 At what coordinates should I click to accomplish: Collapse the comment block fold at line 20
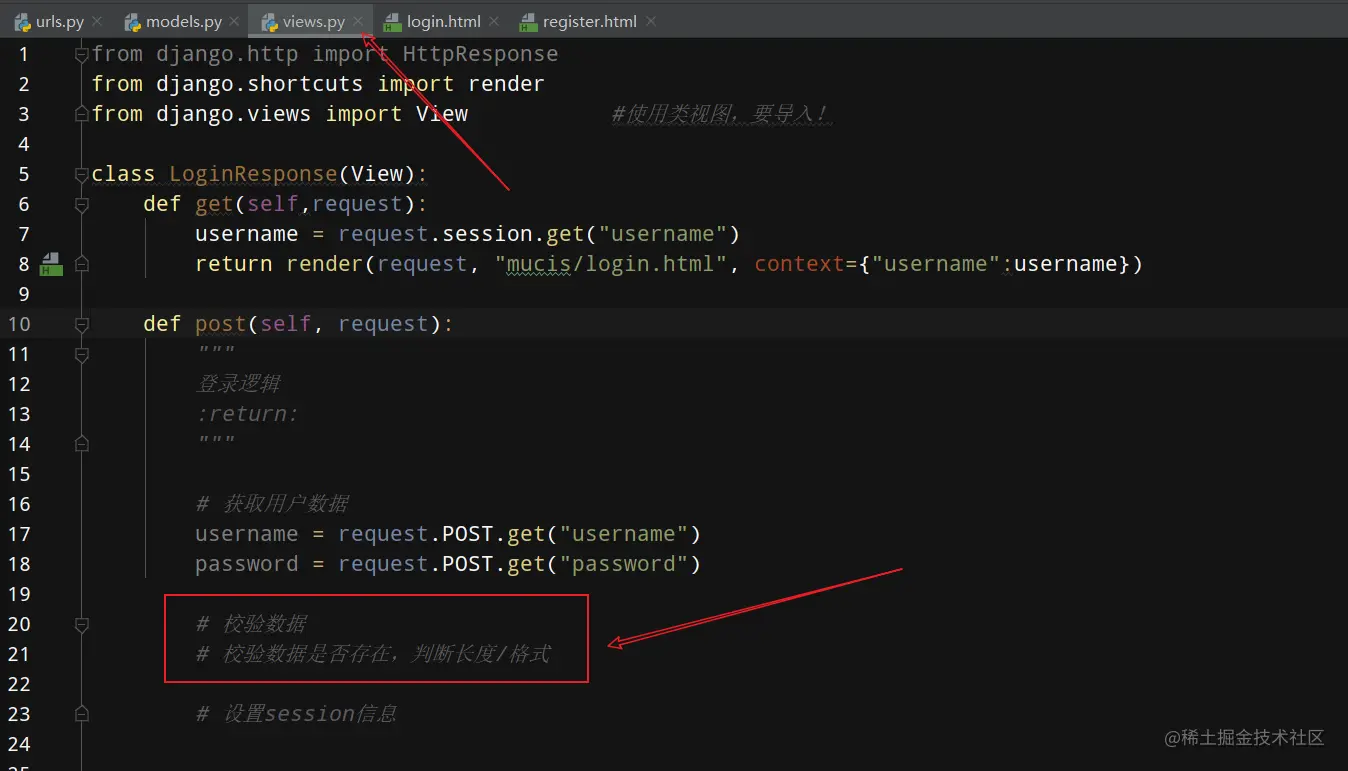[82, 624]
